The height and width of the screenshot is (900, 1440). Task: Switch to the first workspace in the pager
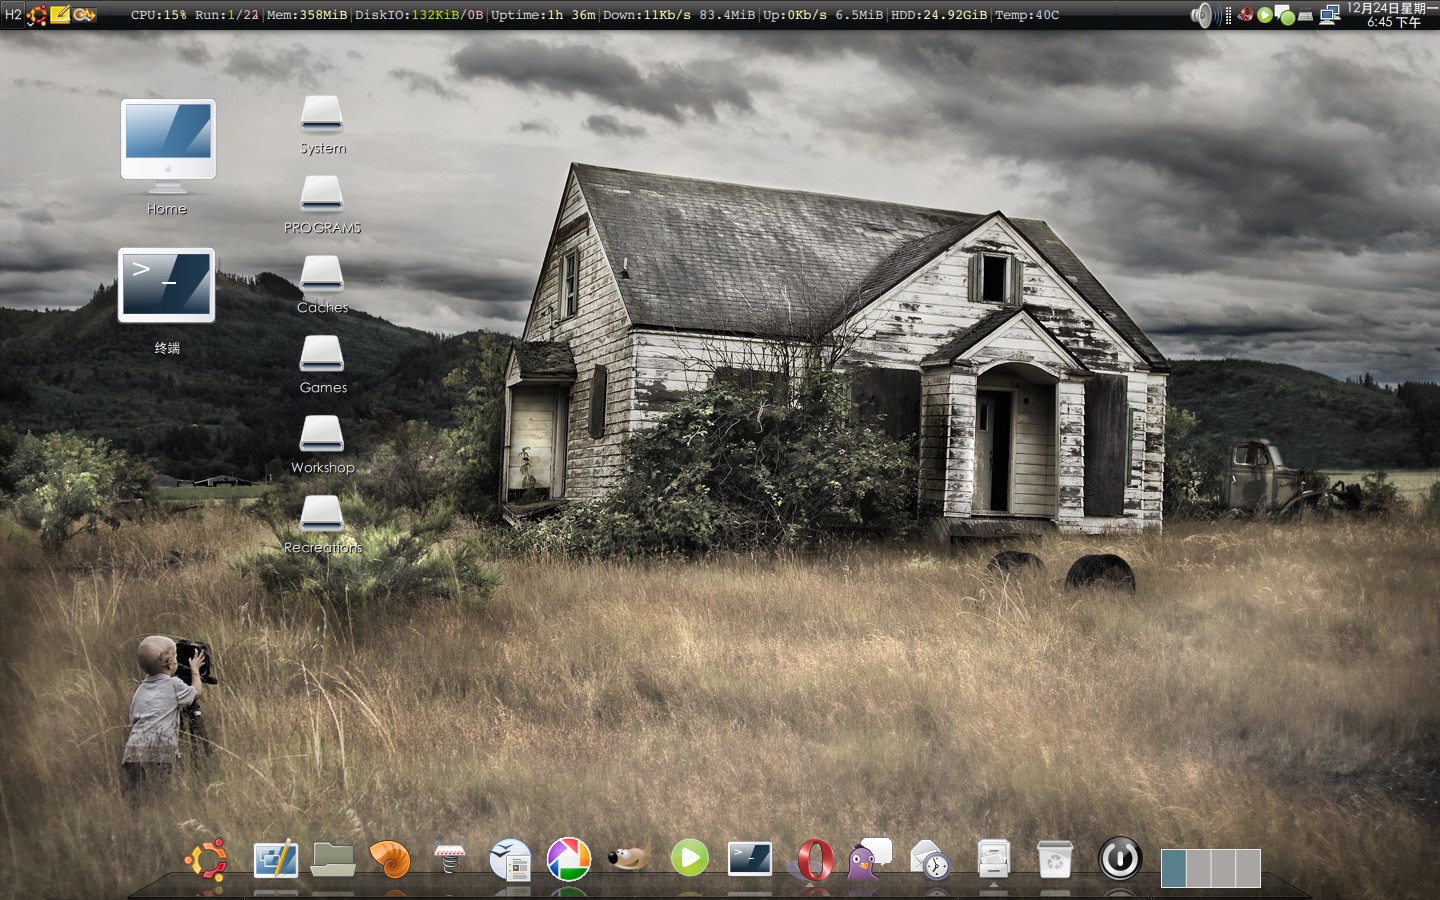[x=1173, y=868]
